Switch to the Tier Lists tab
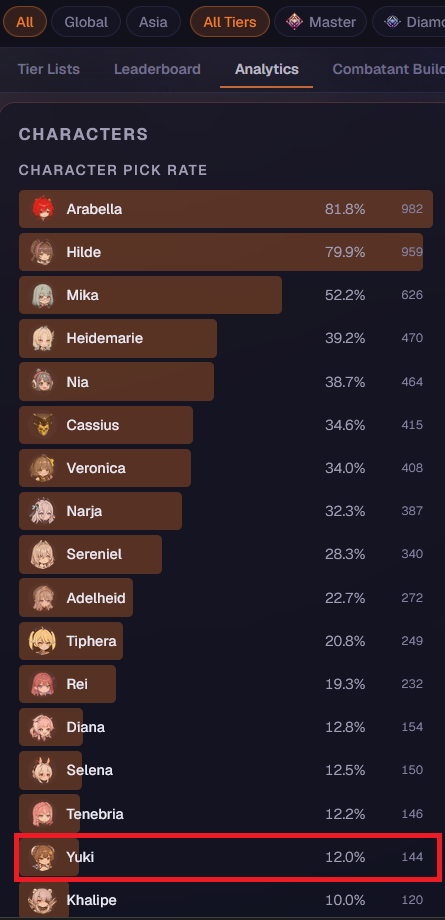This screenshot has height=920, width=445. (49, 69)
